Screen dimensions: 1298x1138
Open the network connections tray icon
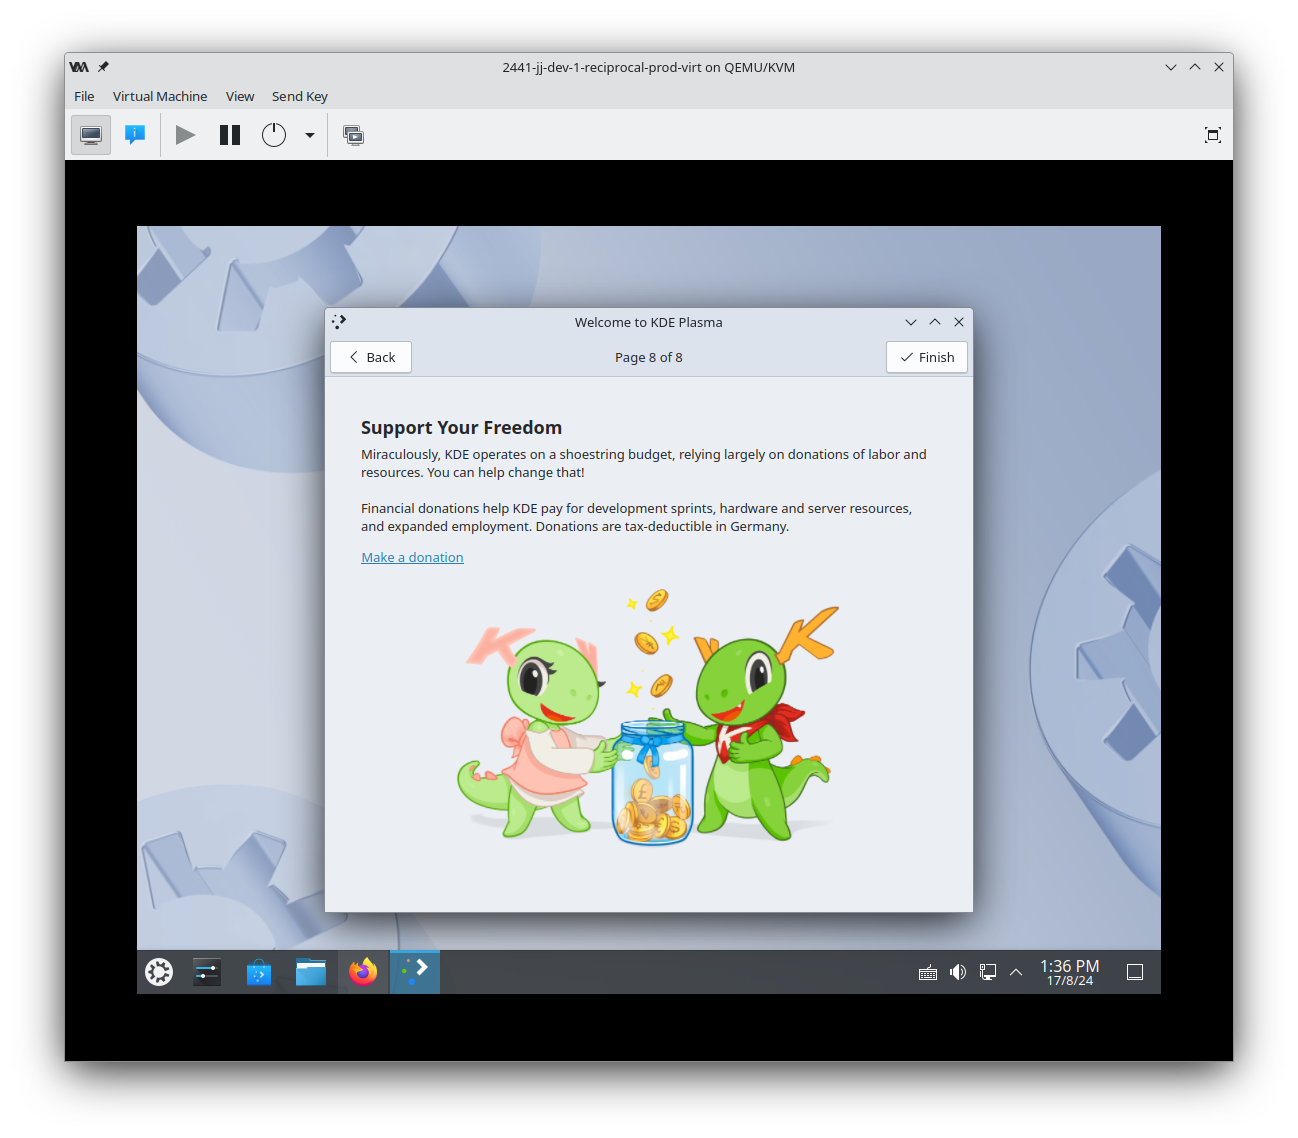[988, 972]
